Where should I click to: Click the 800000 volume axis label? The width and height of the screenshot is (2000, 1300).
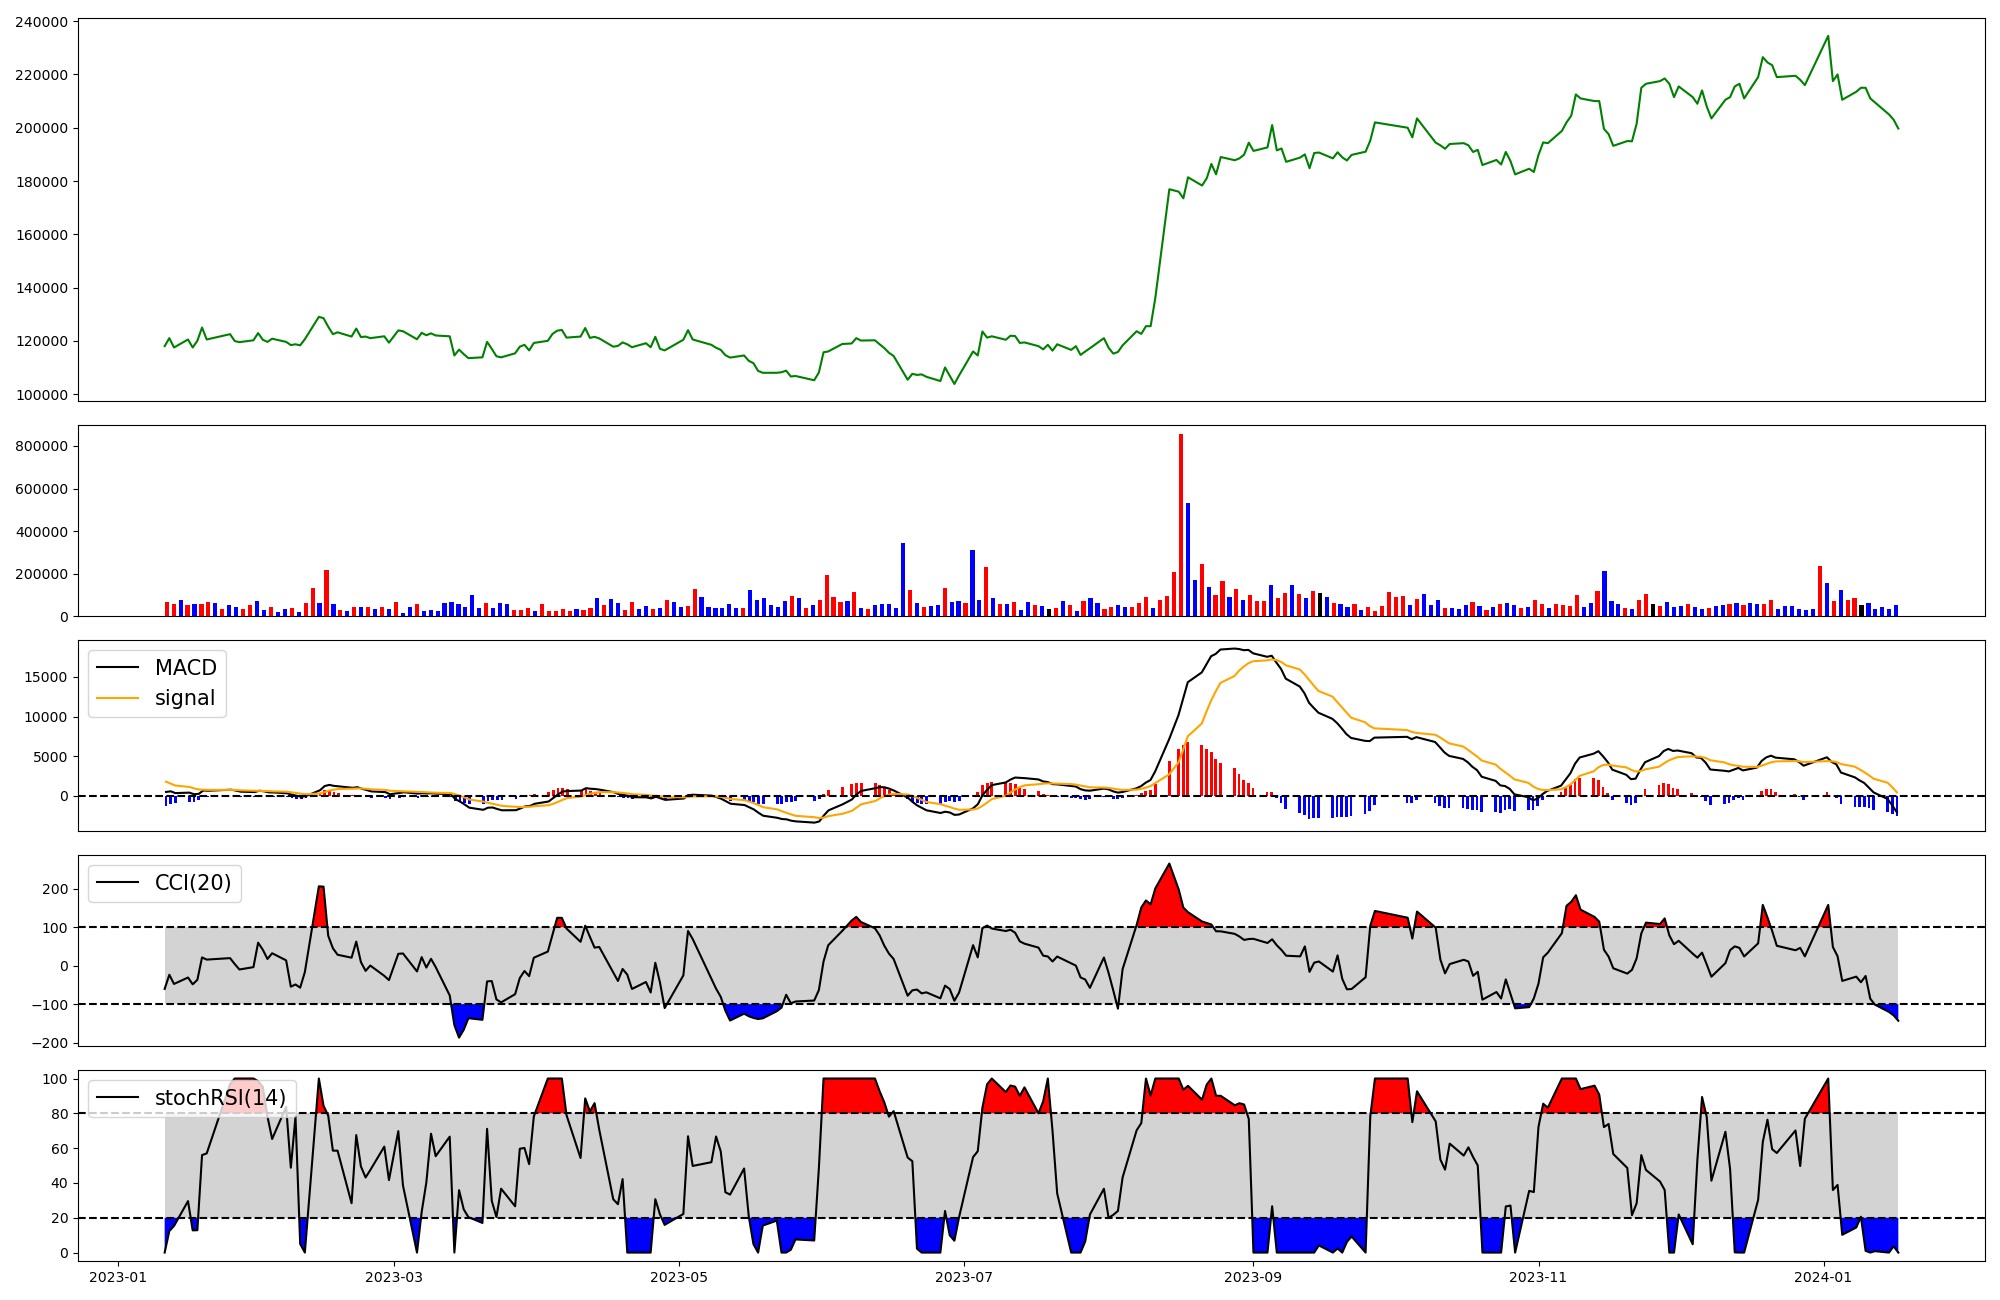coord(42,446)
